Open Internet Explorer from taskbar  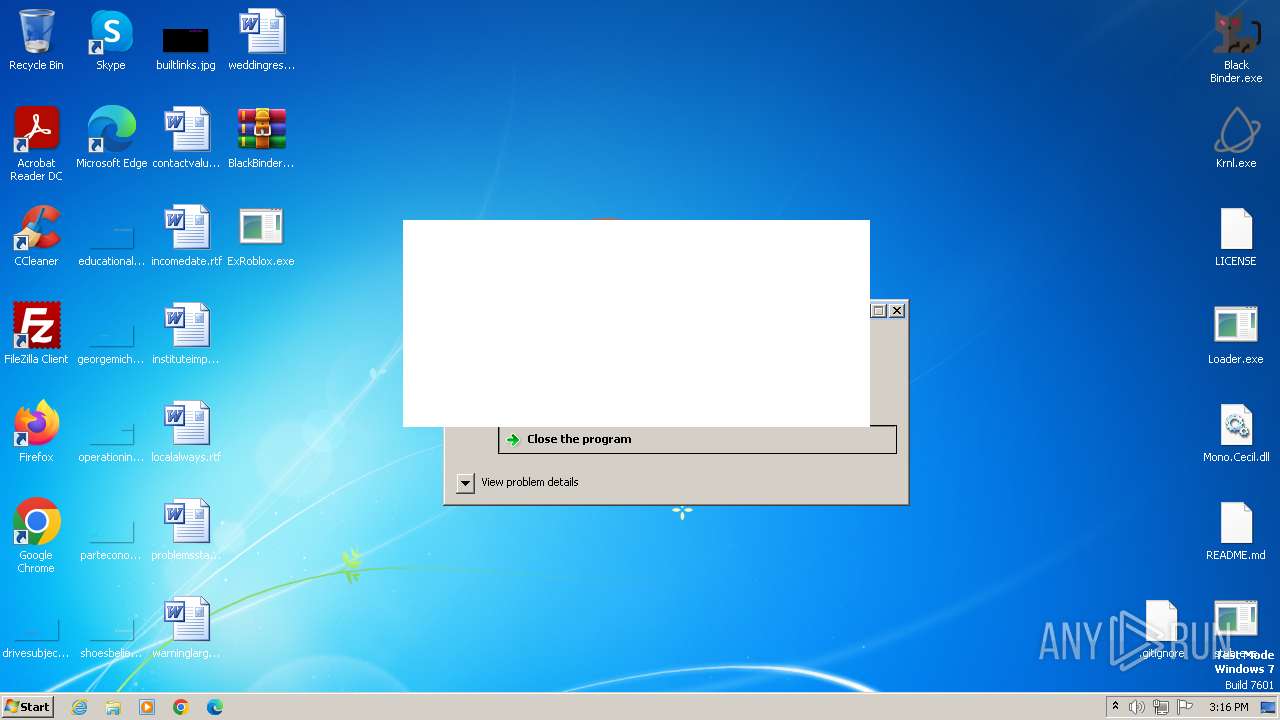tap(79, 707)
